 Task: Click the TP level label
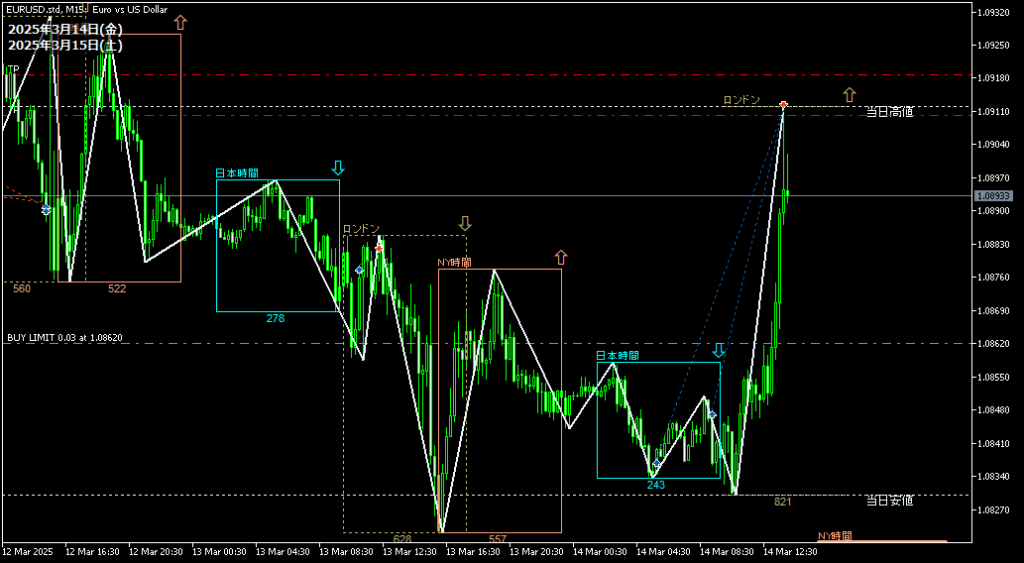(13, 69)
